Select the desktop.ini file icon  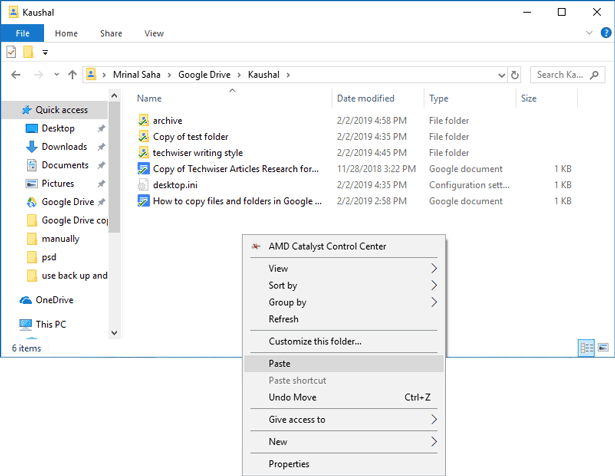tap(144, 184)
